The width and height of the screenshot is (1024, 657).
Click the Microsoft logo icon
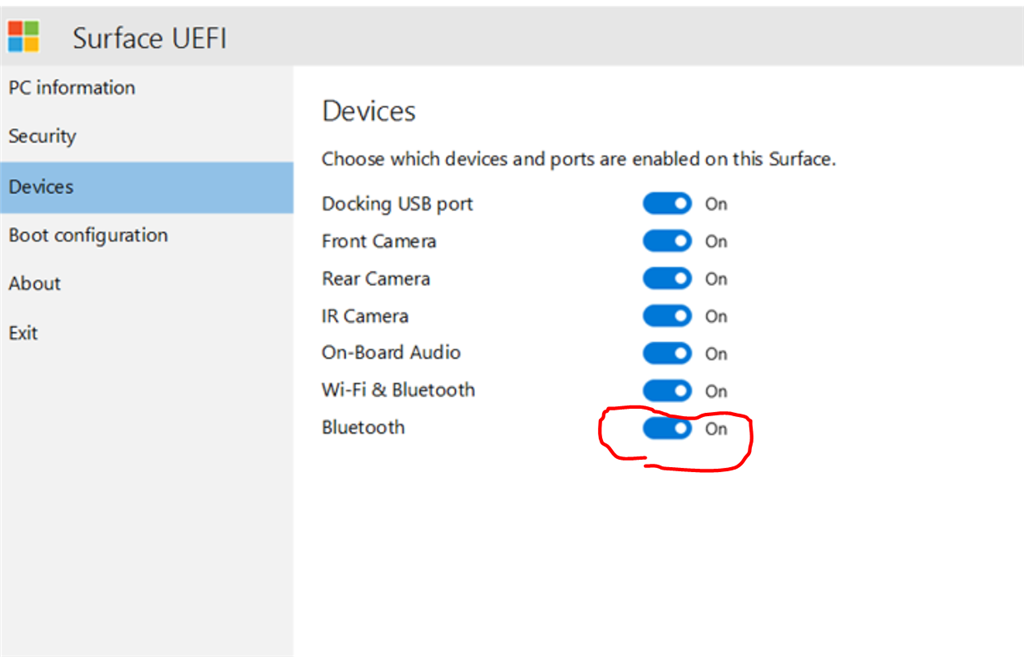[x=23, y=36]
